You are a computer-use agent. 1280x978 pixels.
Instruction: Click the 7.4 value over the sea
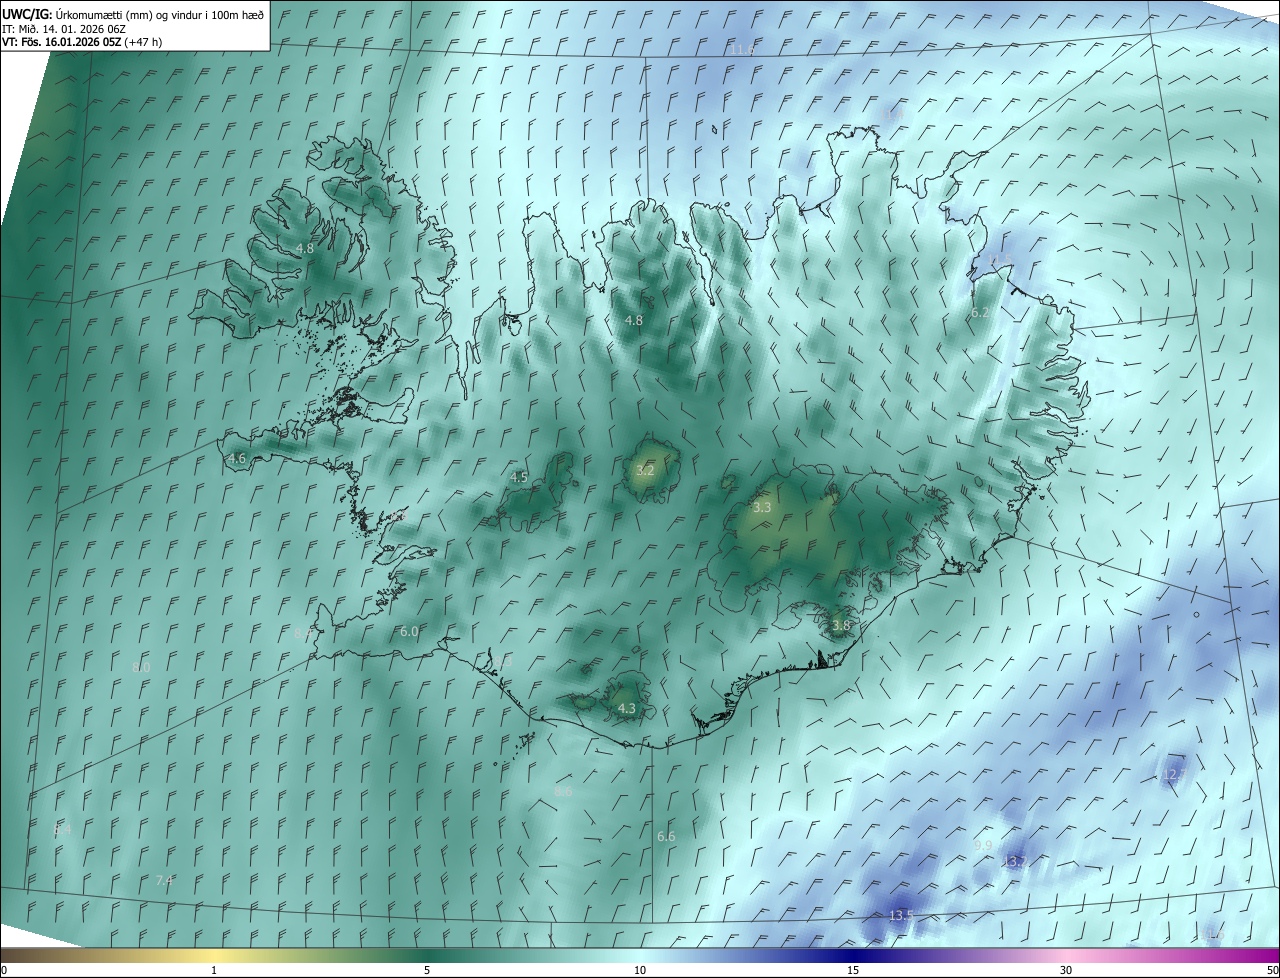(165, 881)
